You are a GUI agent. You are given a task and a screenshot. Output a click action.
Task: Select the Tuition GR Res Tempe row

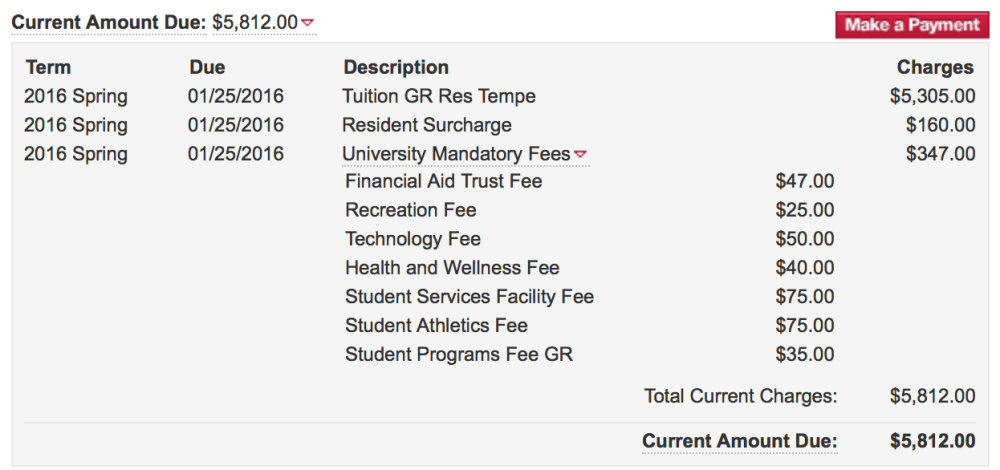point(439,96)
